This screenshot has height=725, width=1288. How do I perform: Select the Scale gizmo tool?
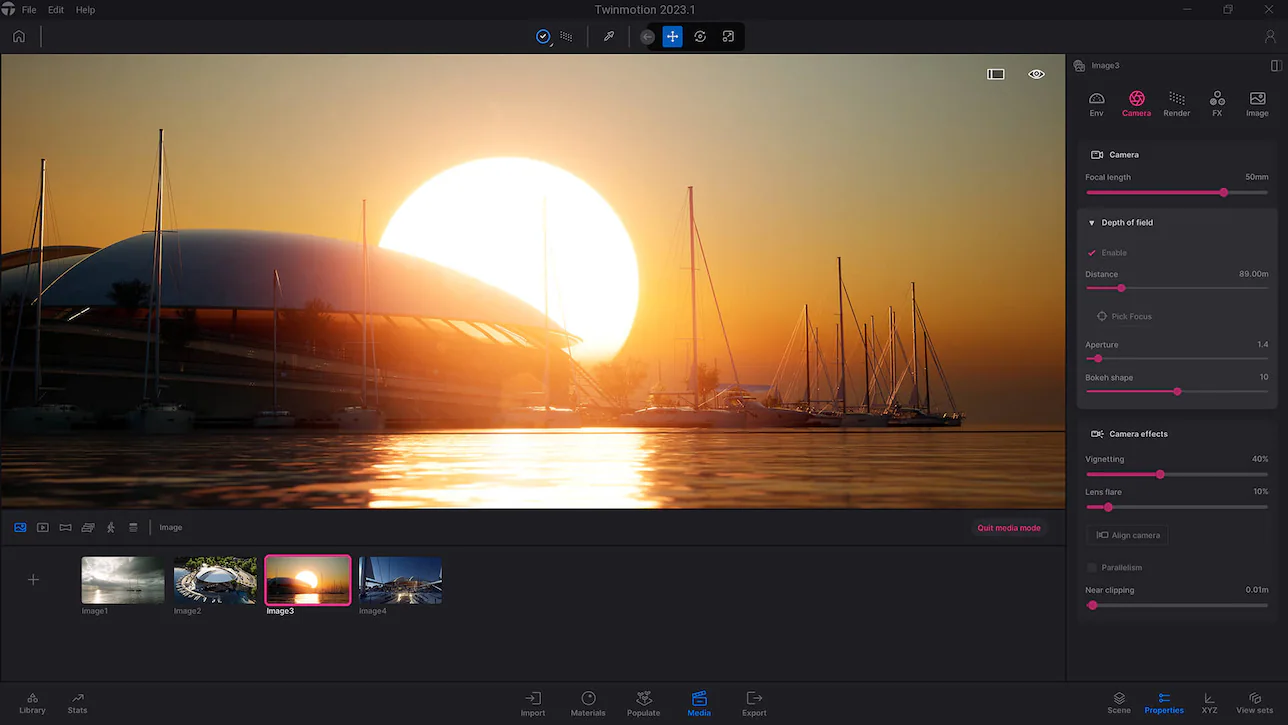pos(727,36)
